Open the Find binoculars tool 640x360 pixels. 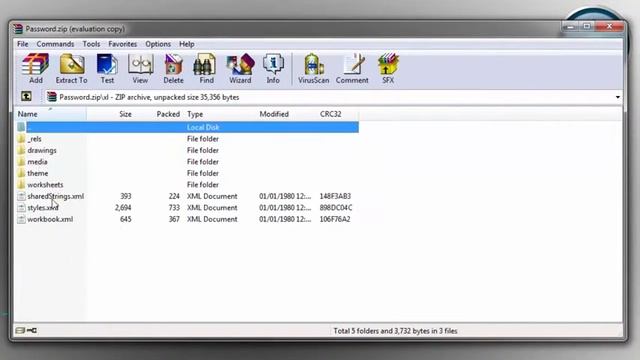point(206,69)
